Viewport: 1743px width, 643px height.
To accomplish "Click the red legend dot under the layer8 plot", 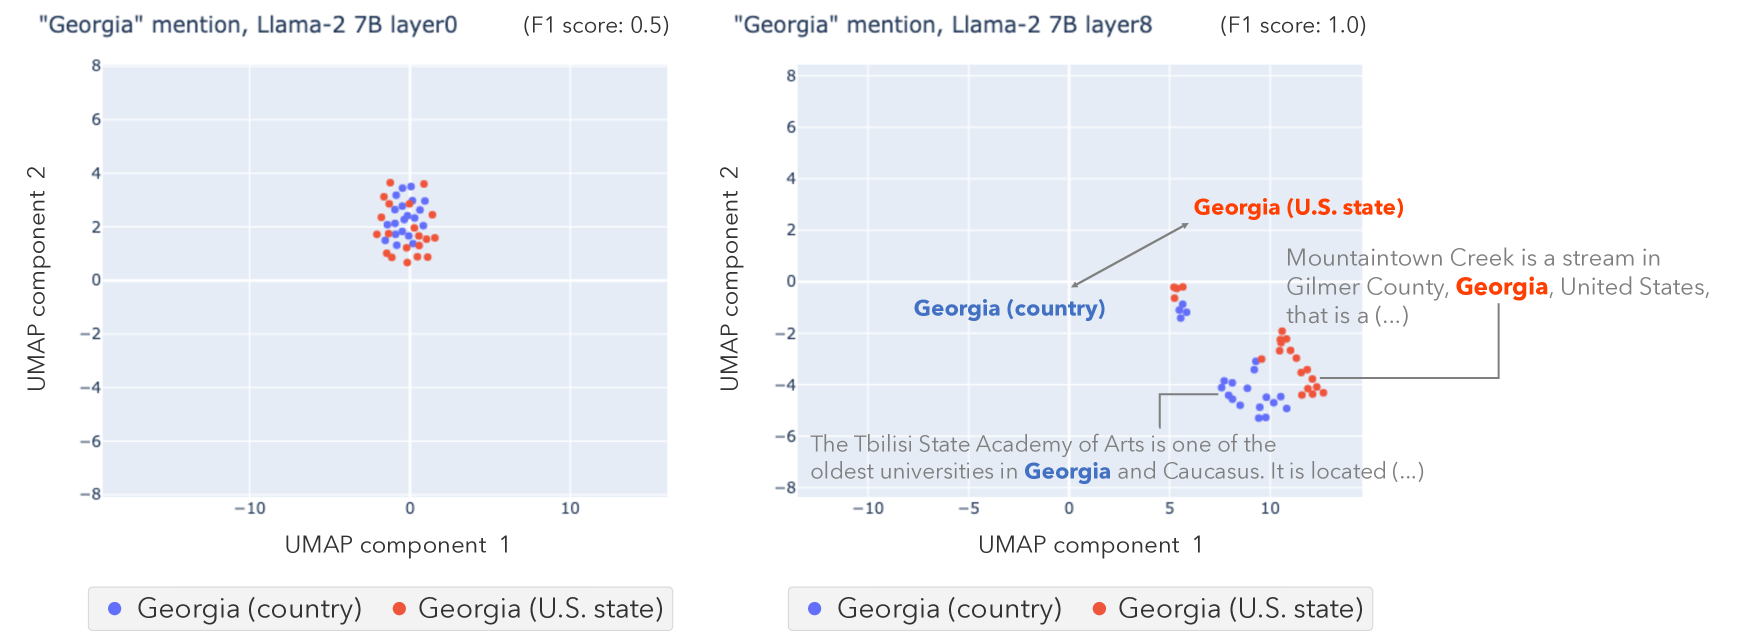I will [1099, 609].
